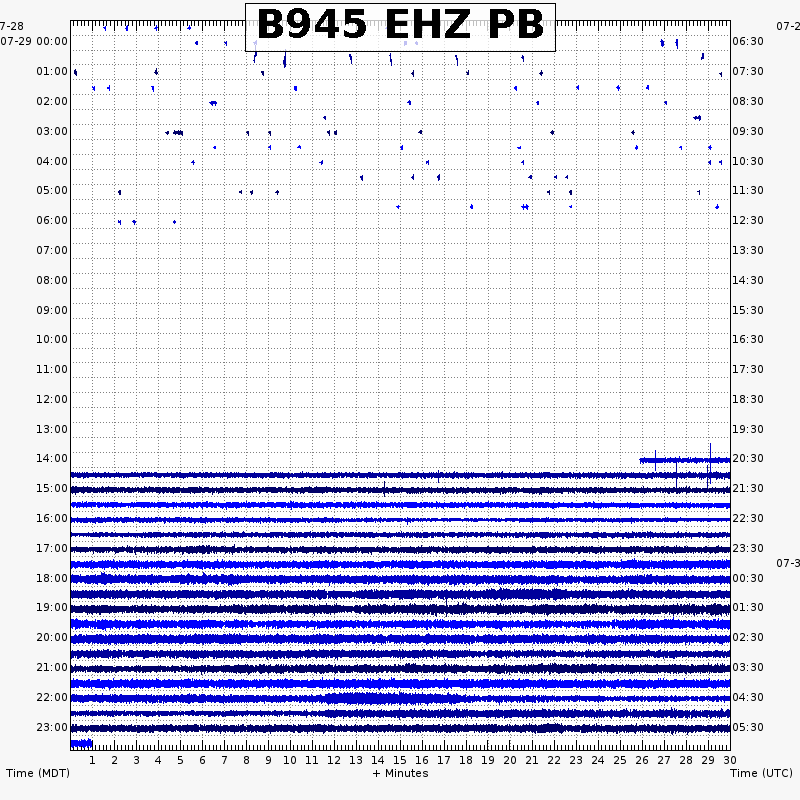800x800 pixels.
Task: Select the 19:30 UTC row label
Action: coord(748,429)
